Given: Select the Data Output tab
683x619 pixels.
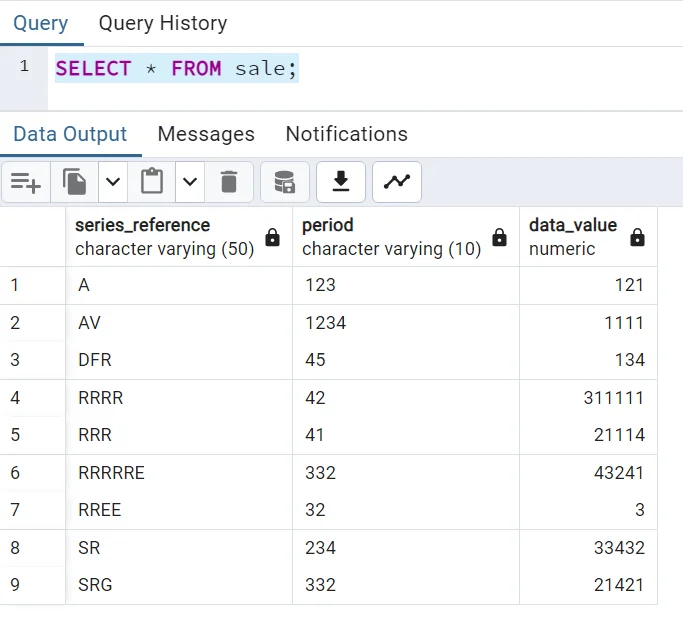Looking at the screenshot, I should tap(70, 134).
